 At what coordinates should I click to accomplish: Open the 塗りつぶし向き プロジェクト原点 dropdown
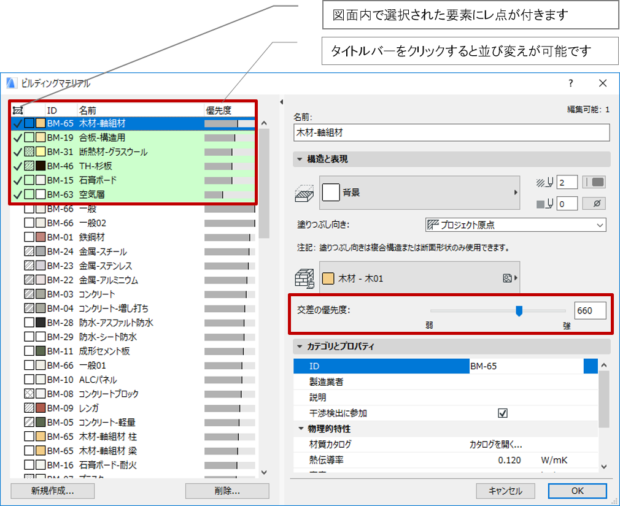tap(516, 225)
